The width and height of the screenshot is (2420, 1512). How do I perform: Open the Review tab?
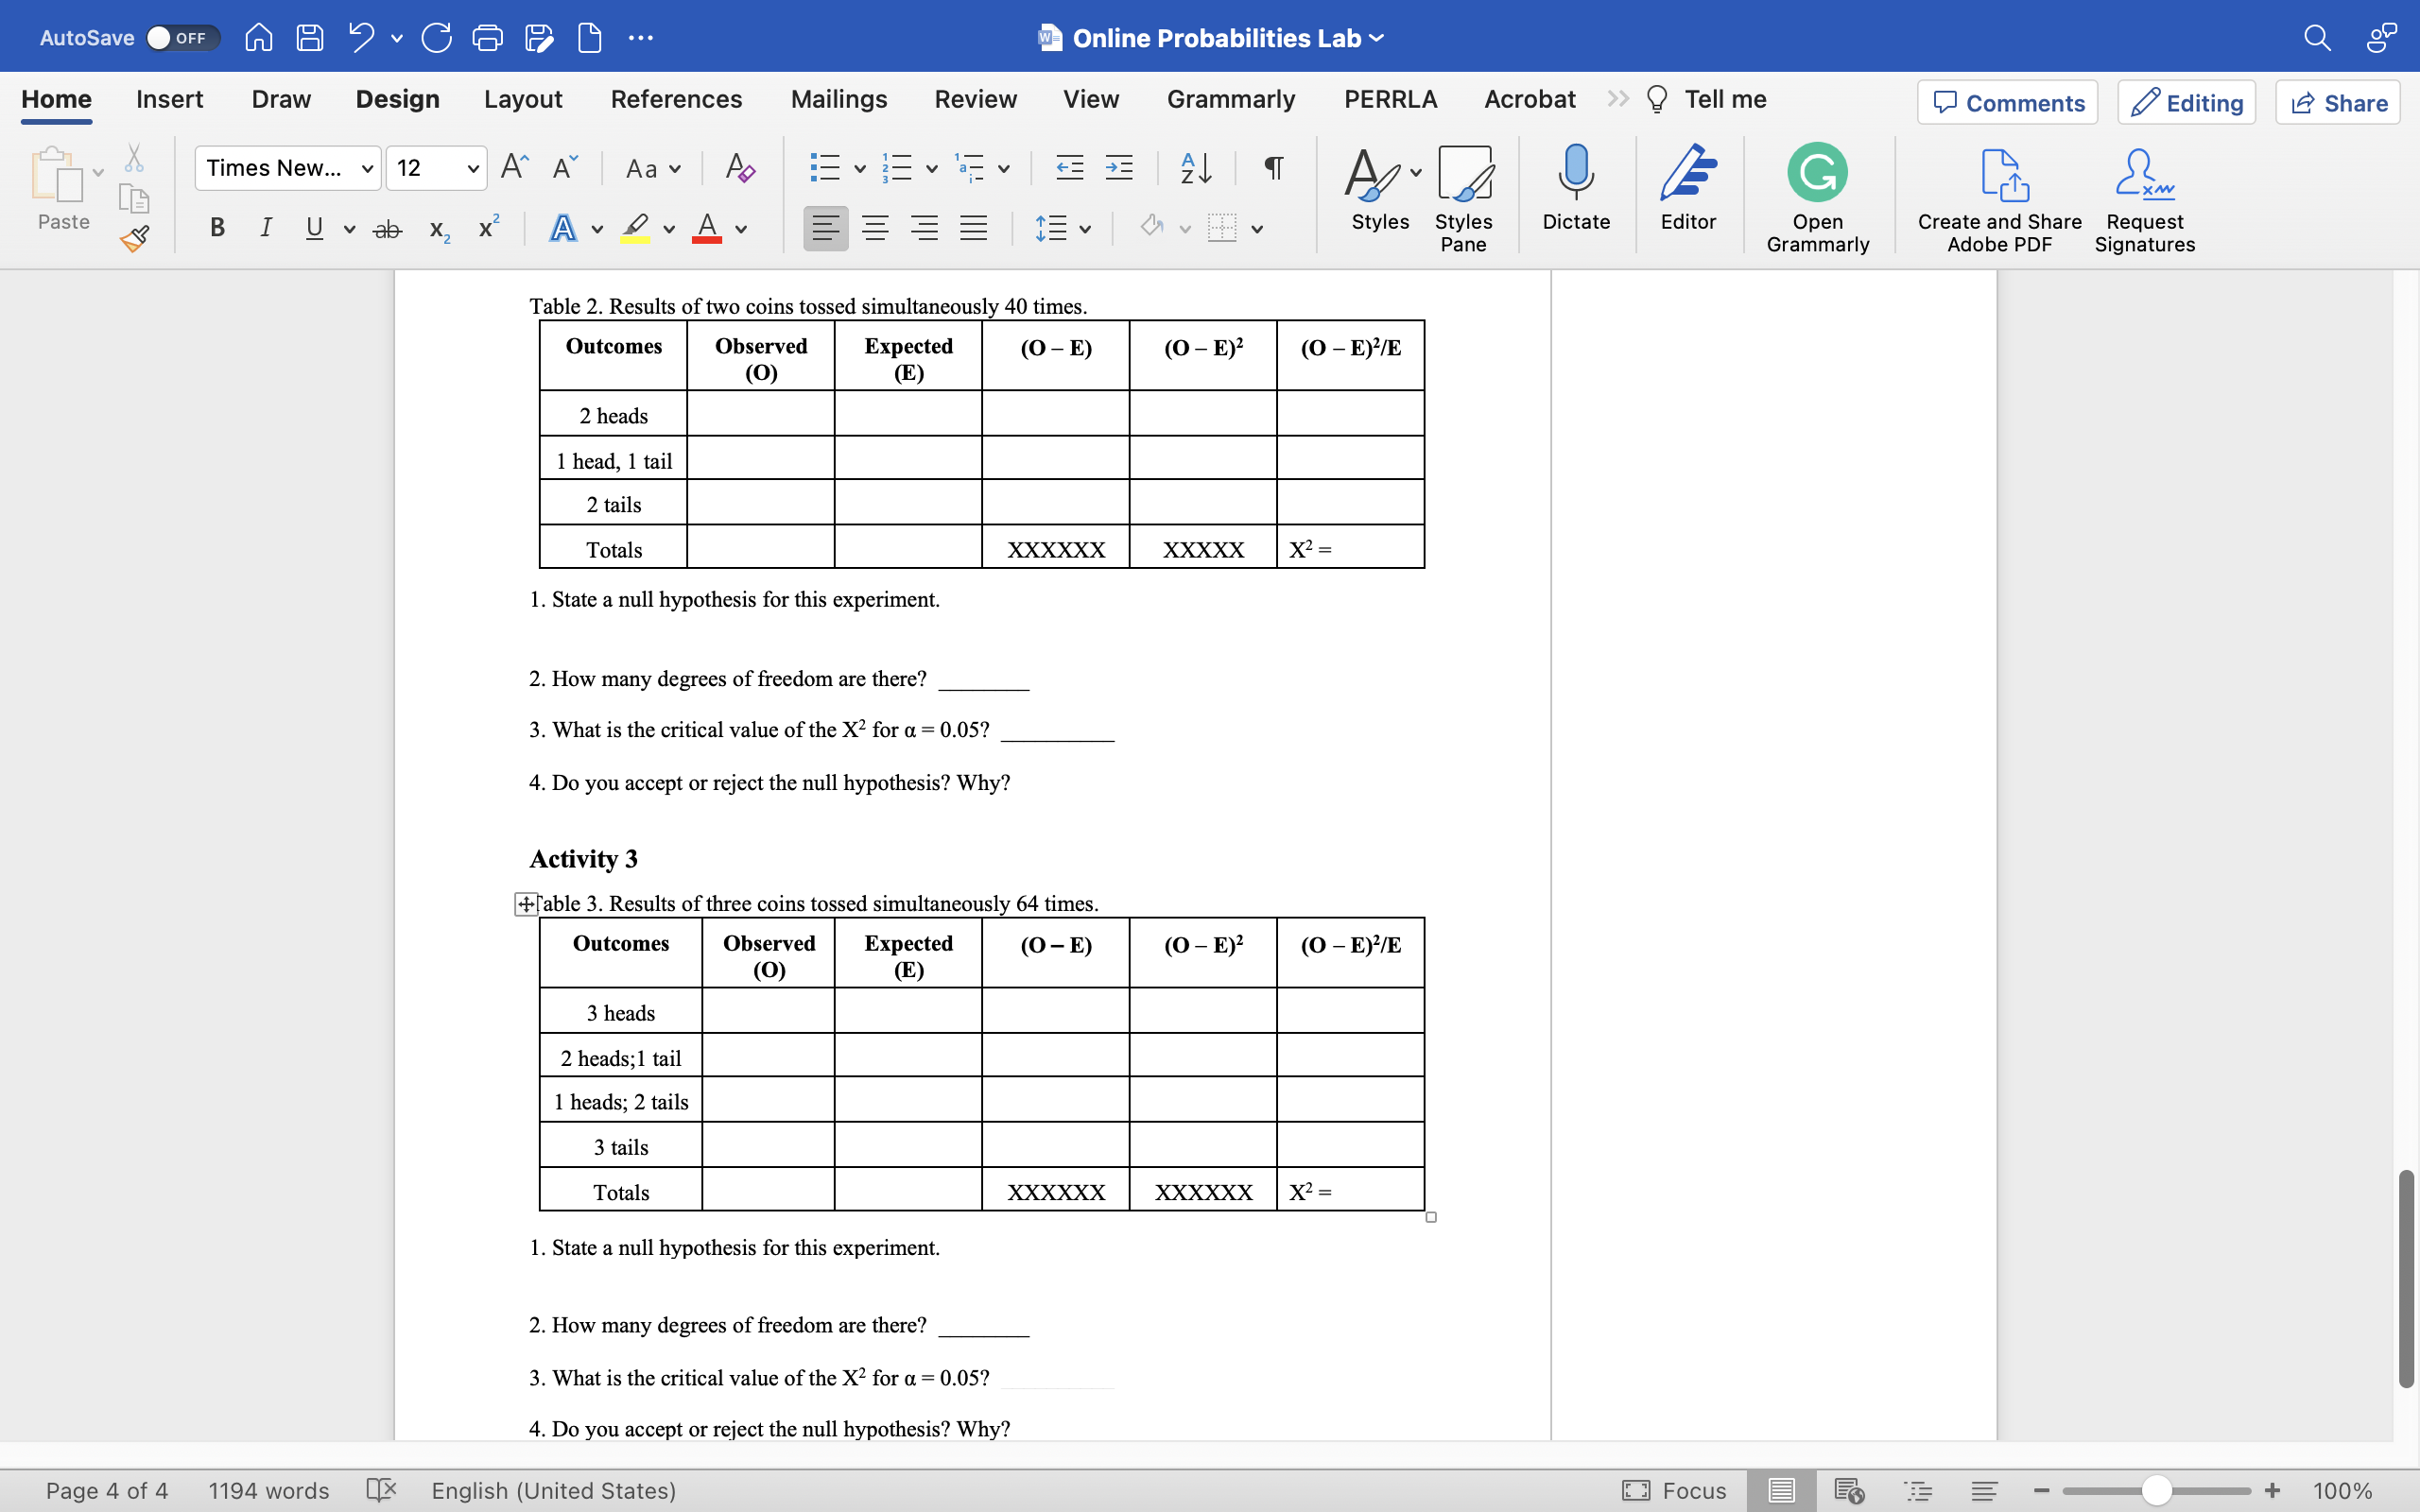click(975, 99)
